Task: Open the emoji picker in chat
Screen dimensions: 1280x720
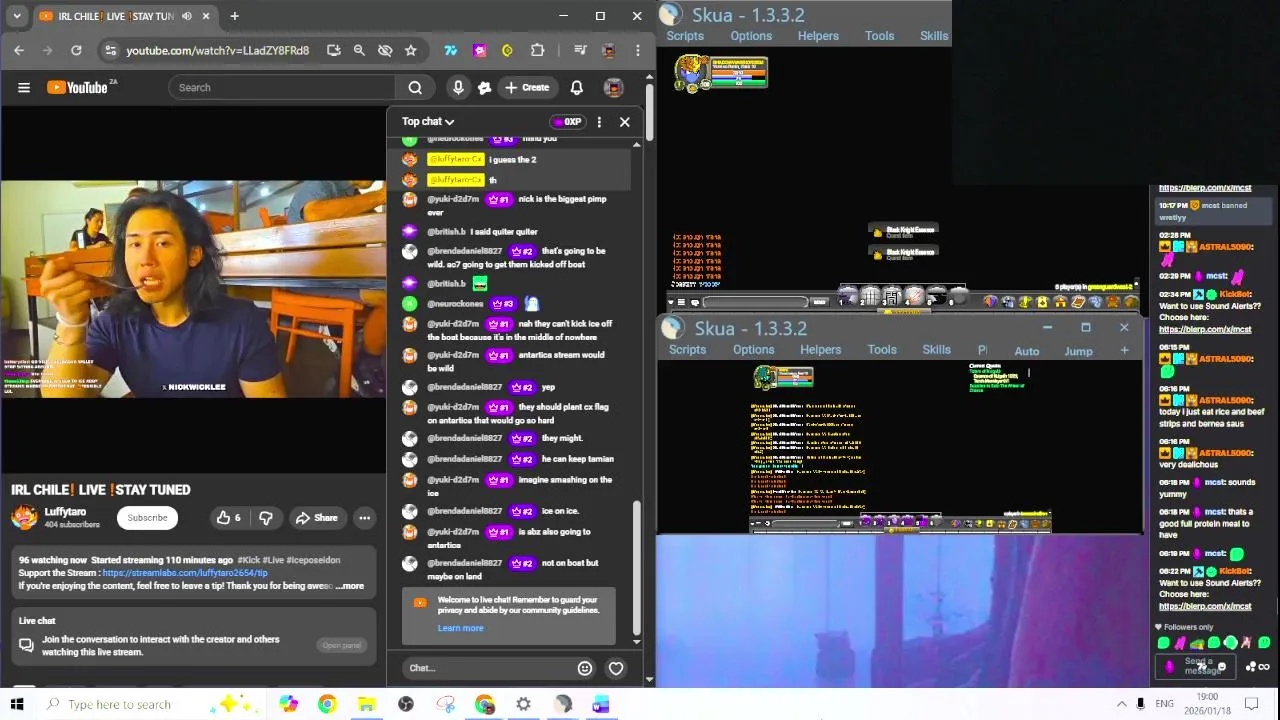Action: click(x=585, y=668)
